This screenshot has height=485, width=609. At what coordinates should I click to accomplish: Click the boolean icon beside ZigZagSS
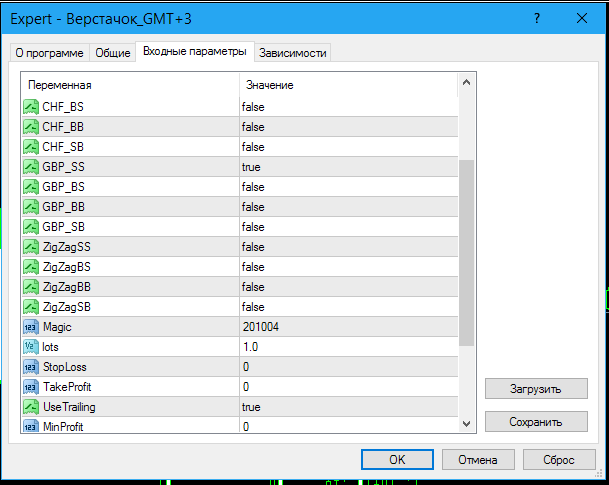pyautogui.click(x=31, y=247)
